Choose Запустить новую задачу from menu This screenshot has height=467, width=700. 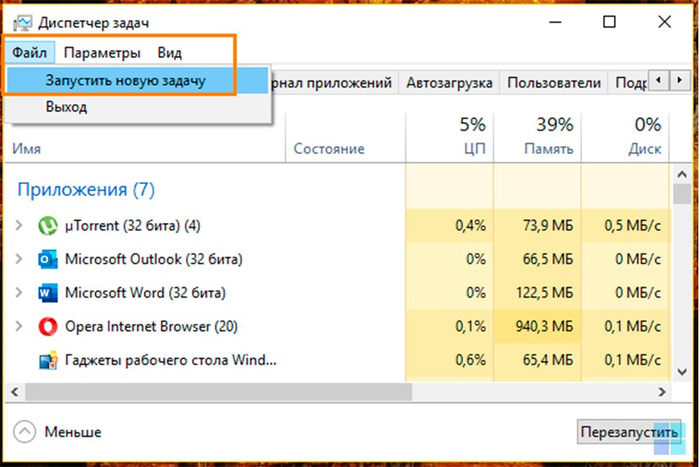[125, 80]
